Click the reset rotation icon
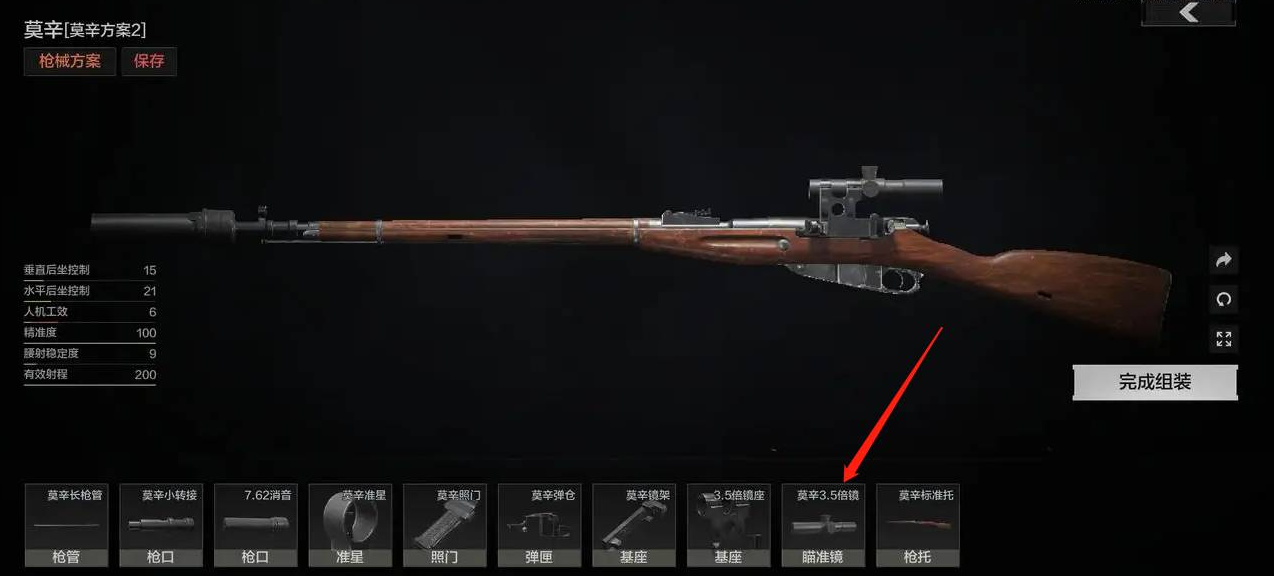Screen dimensions: 1274x576 point(1223,299)
